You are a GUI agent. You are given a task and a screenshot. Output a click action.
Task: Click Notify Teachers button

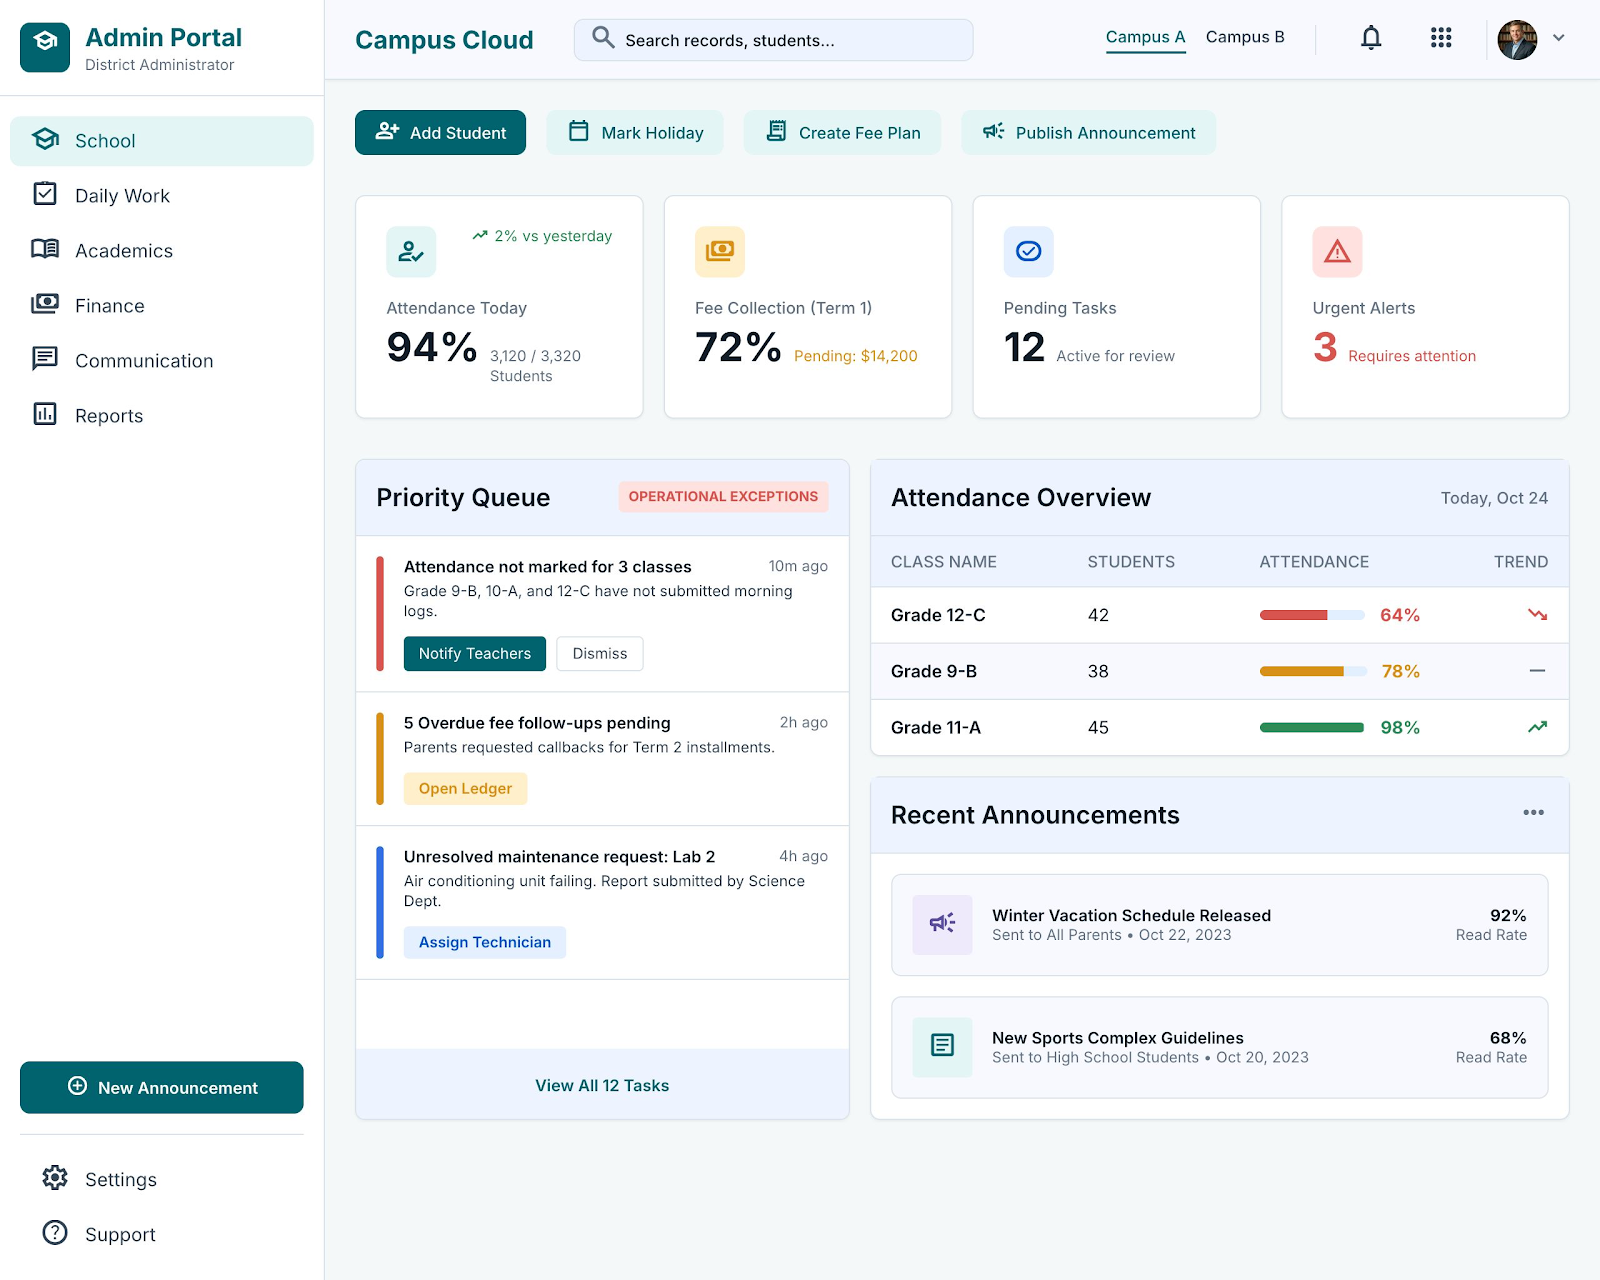point(475,654)
